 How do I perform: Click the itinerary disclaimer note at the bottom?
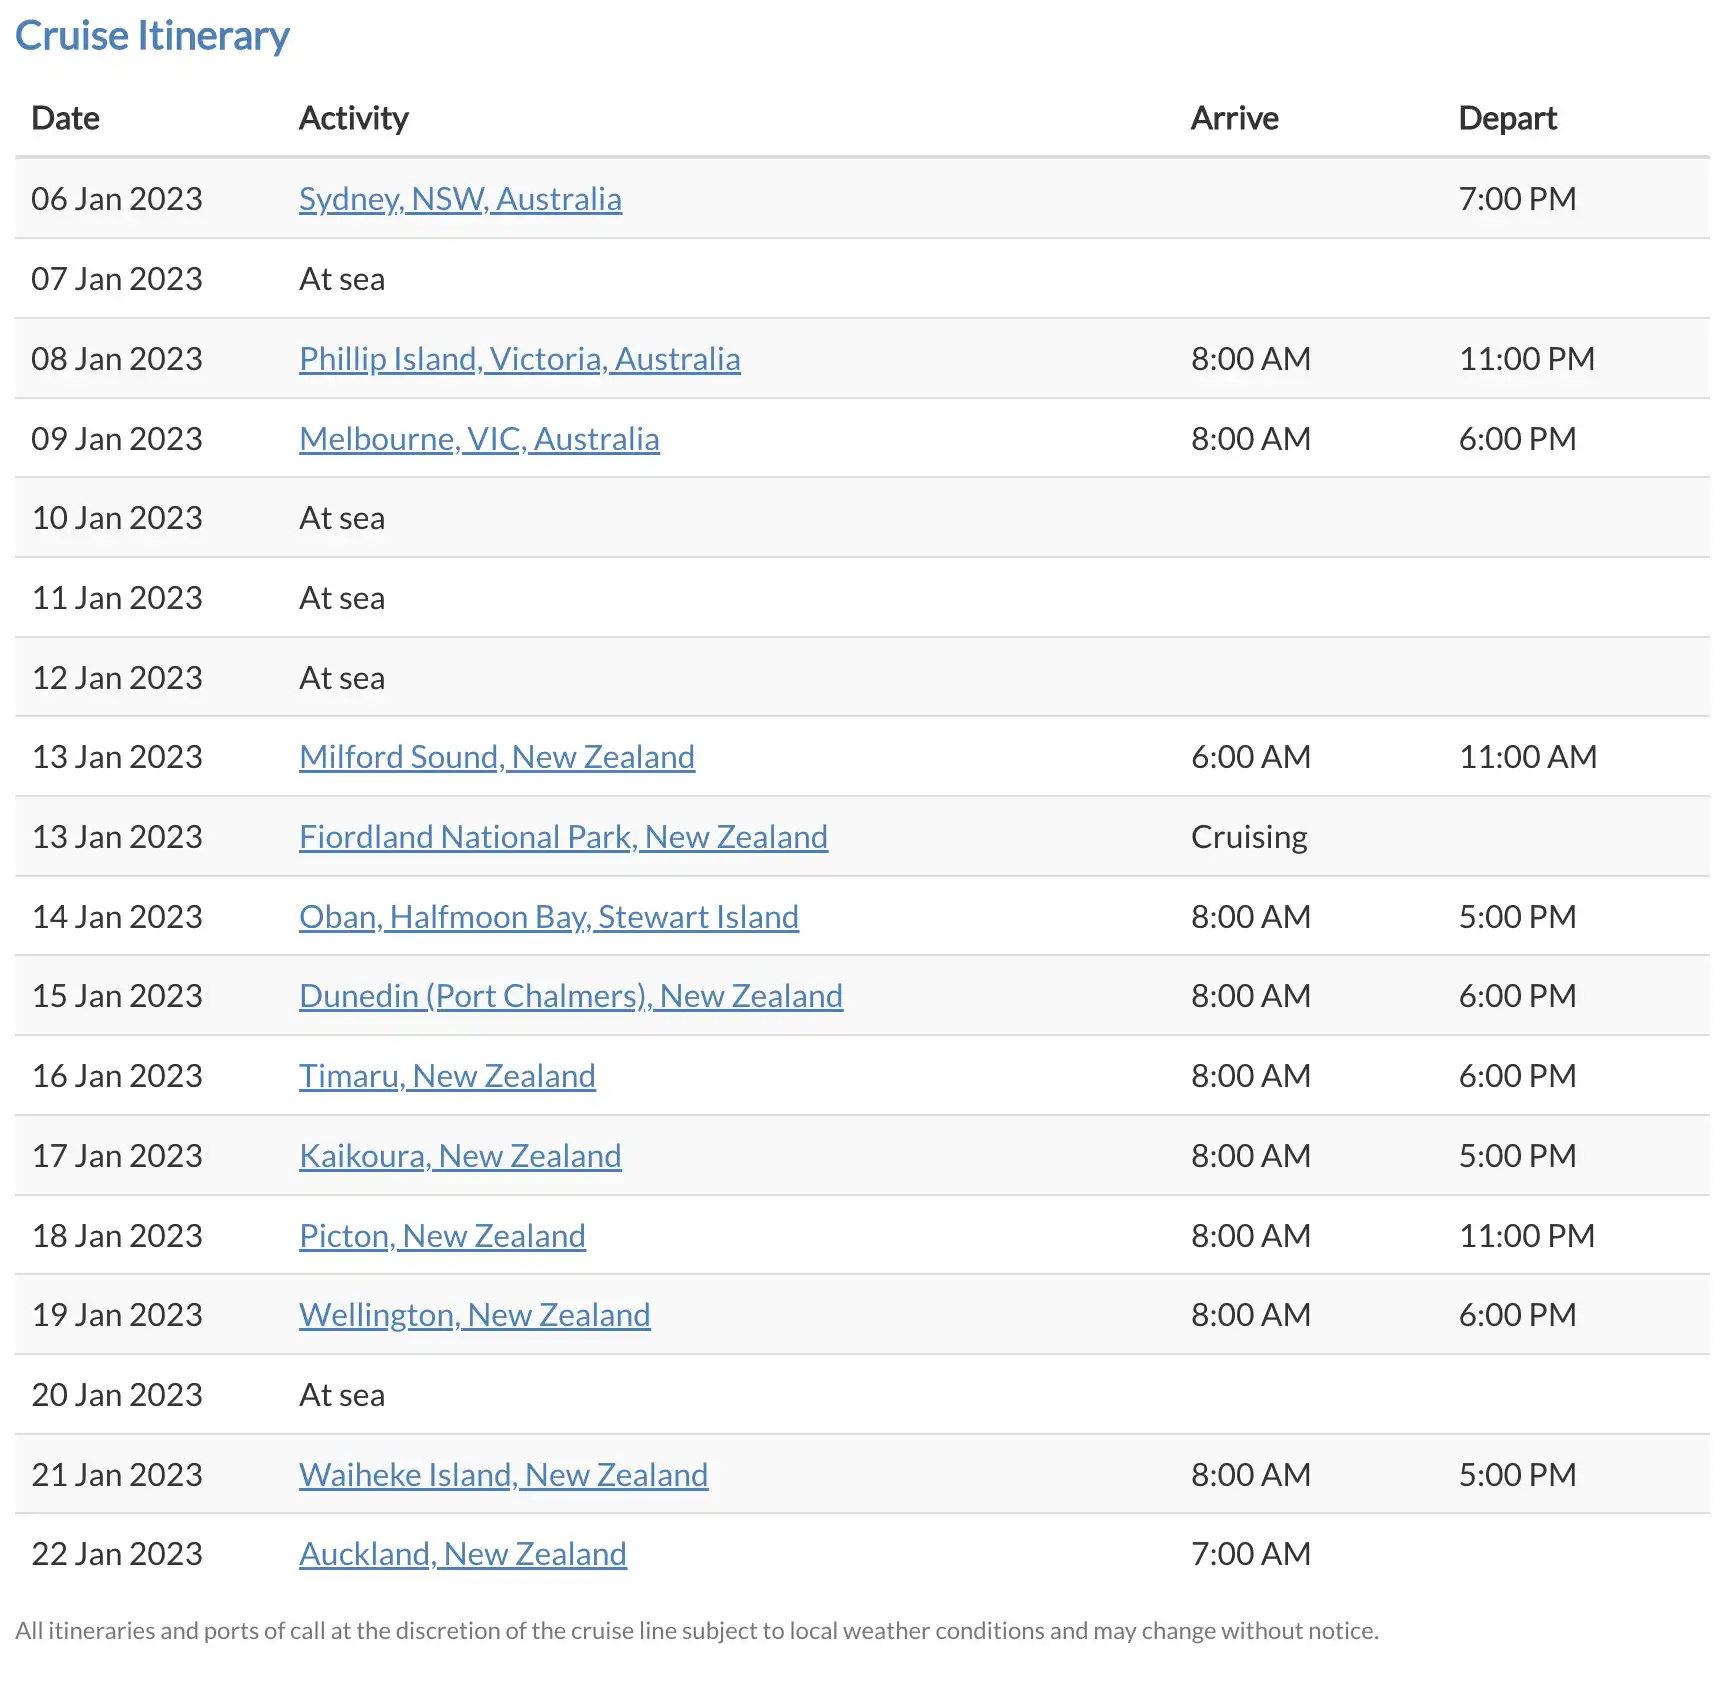[696, 1631]
